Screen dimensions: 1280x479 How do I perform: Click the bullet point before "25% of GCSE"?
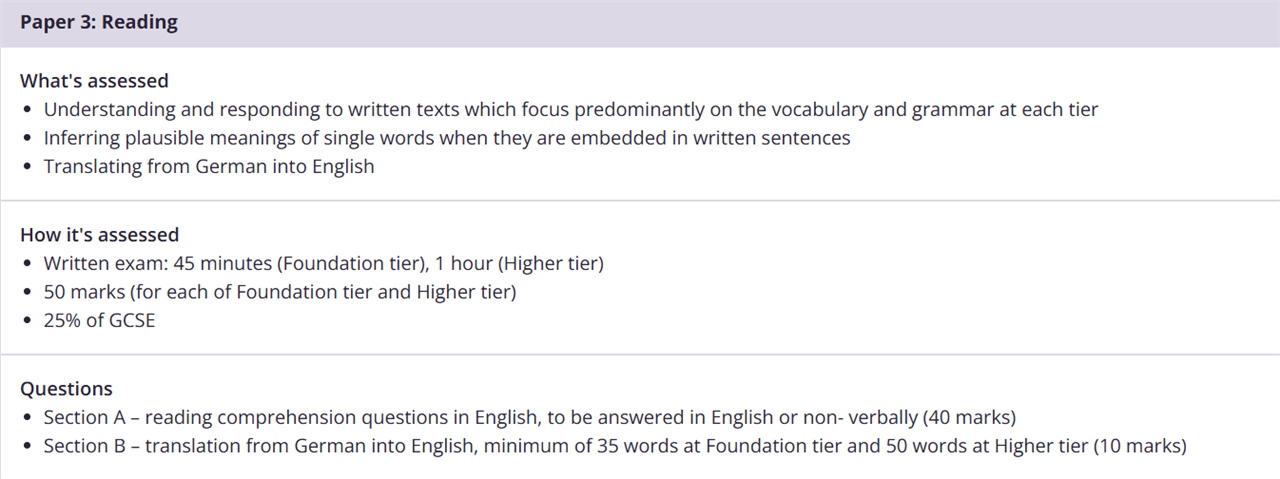coord(27,322)
